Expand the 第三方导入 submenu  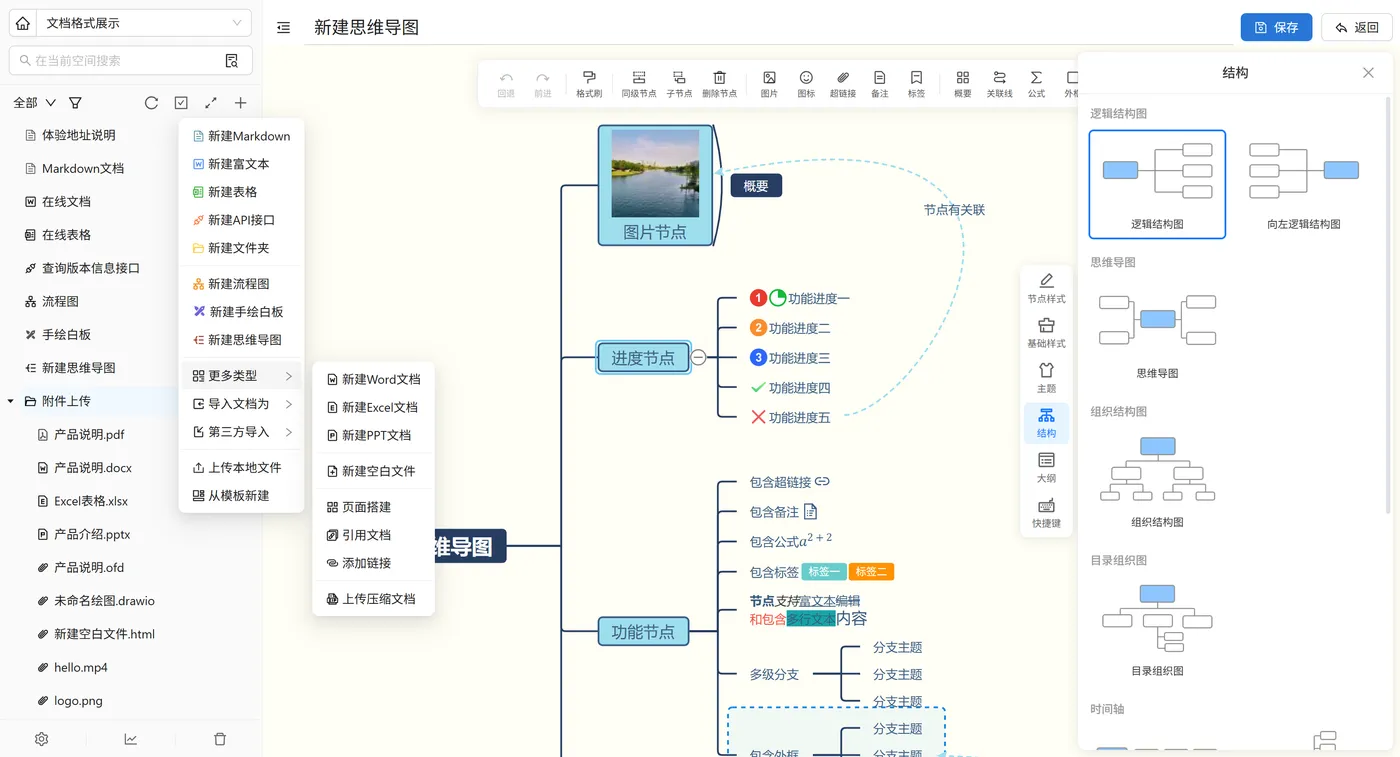(x=241, y=432)
